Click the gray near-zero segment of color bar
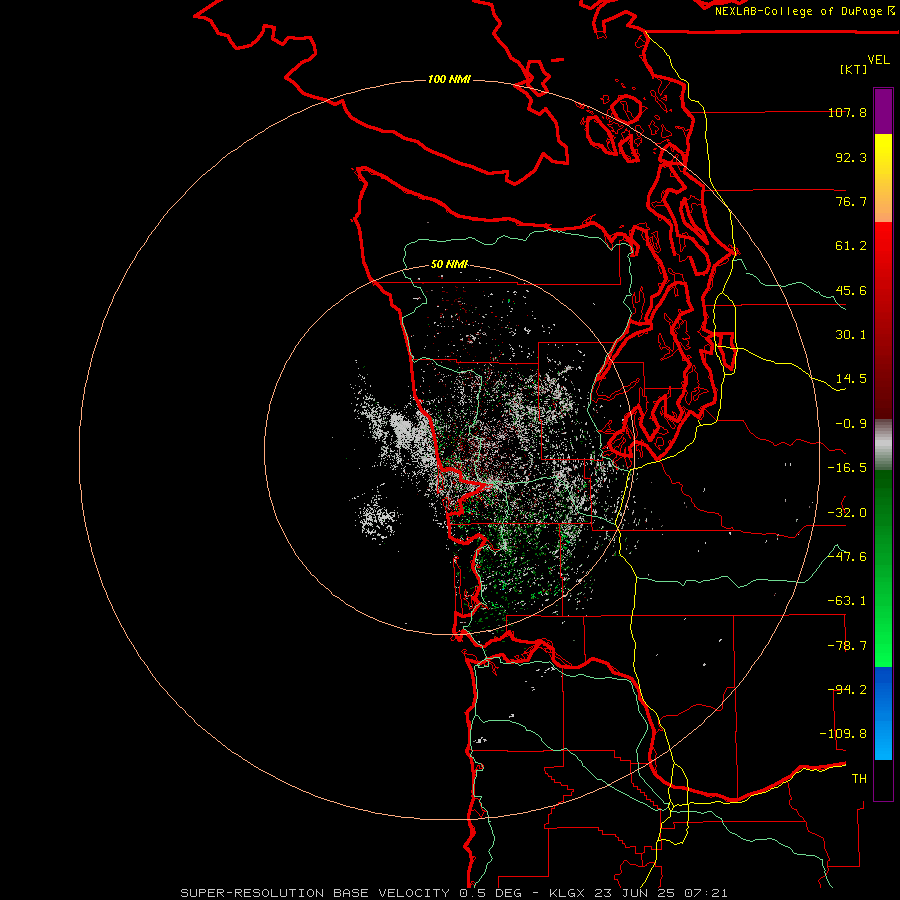 [x=883, y=445]
